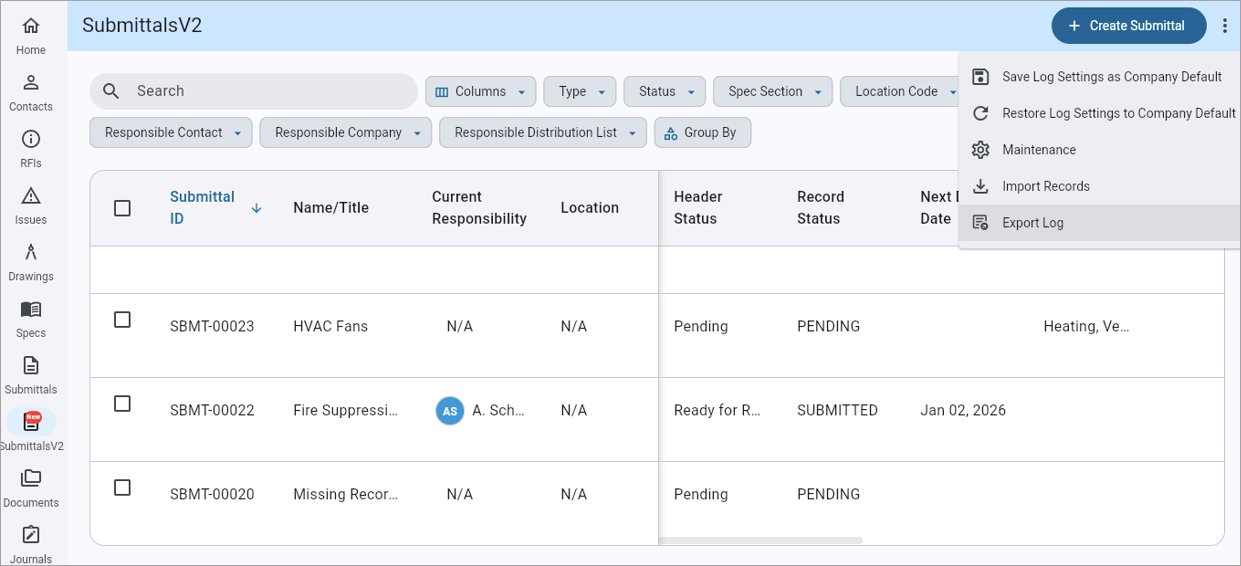Sort by the Submittal ID column header
The width and height of the screenshot is (1241, 566).
(x=202, y=208)
